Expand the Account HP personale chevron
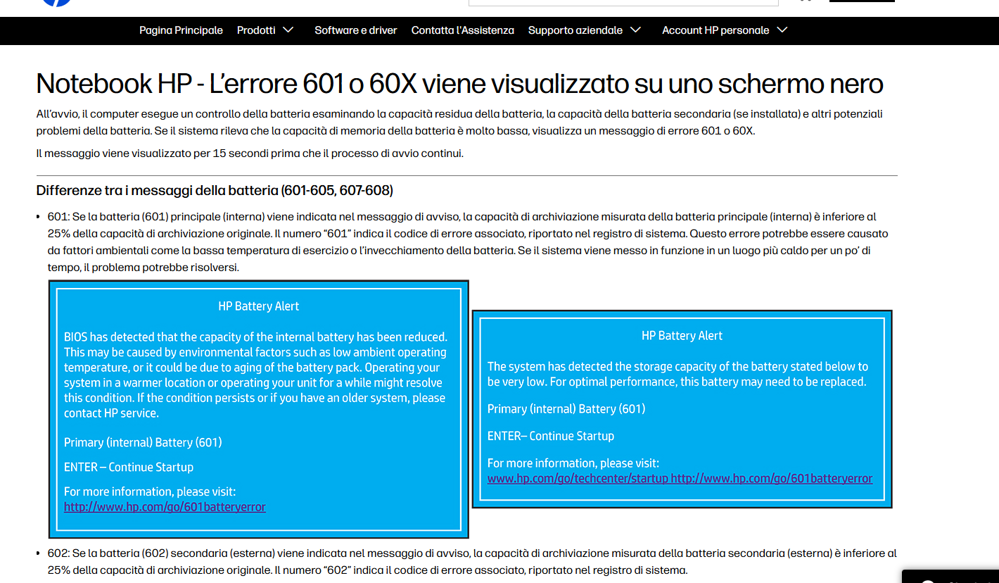This screenshot has width=999, height=583. [x=782, y=30]
